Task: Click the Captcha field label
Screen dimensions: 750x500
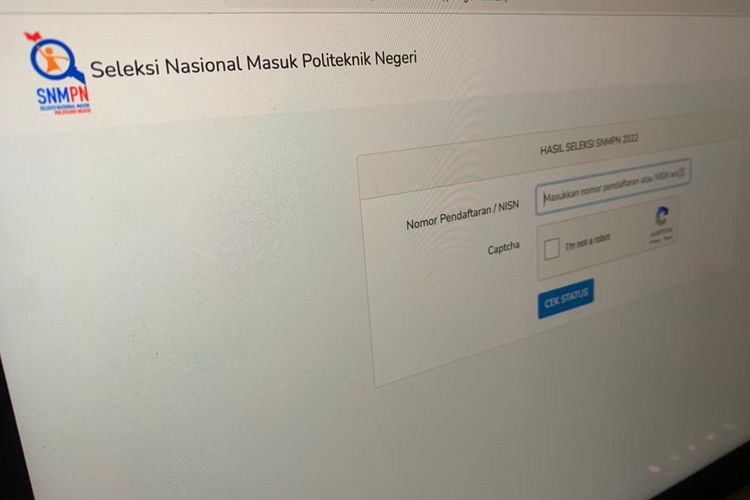Action: [x=503, y=248]
